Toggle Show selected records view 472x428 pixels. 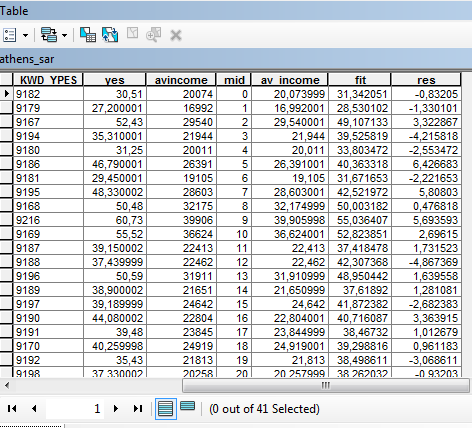188,406
